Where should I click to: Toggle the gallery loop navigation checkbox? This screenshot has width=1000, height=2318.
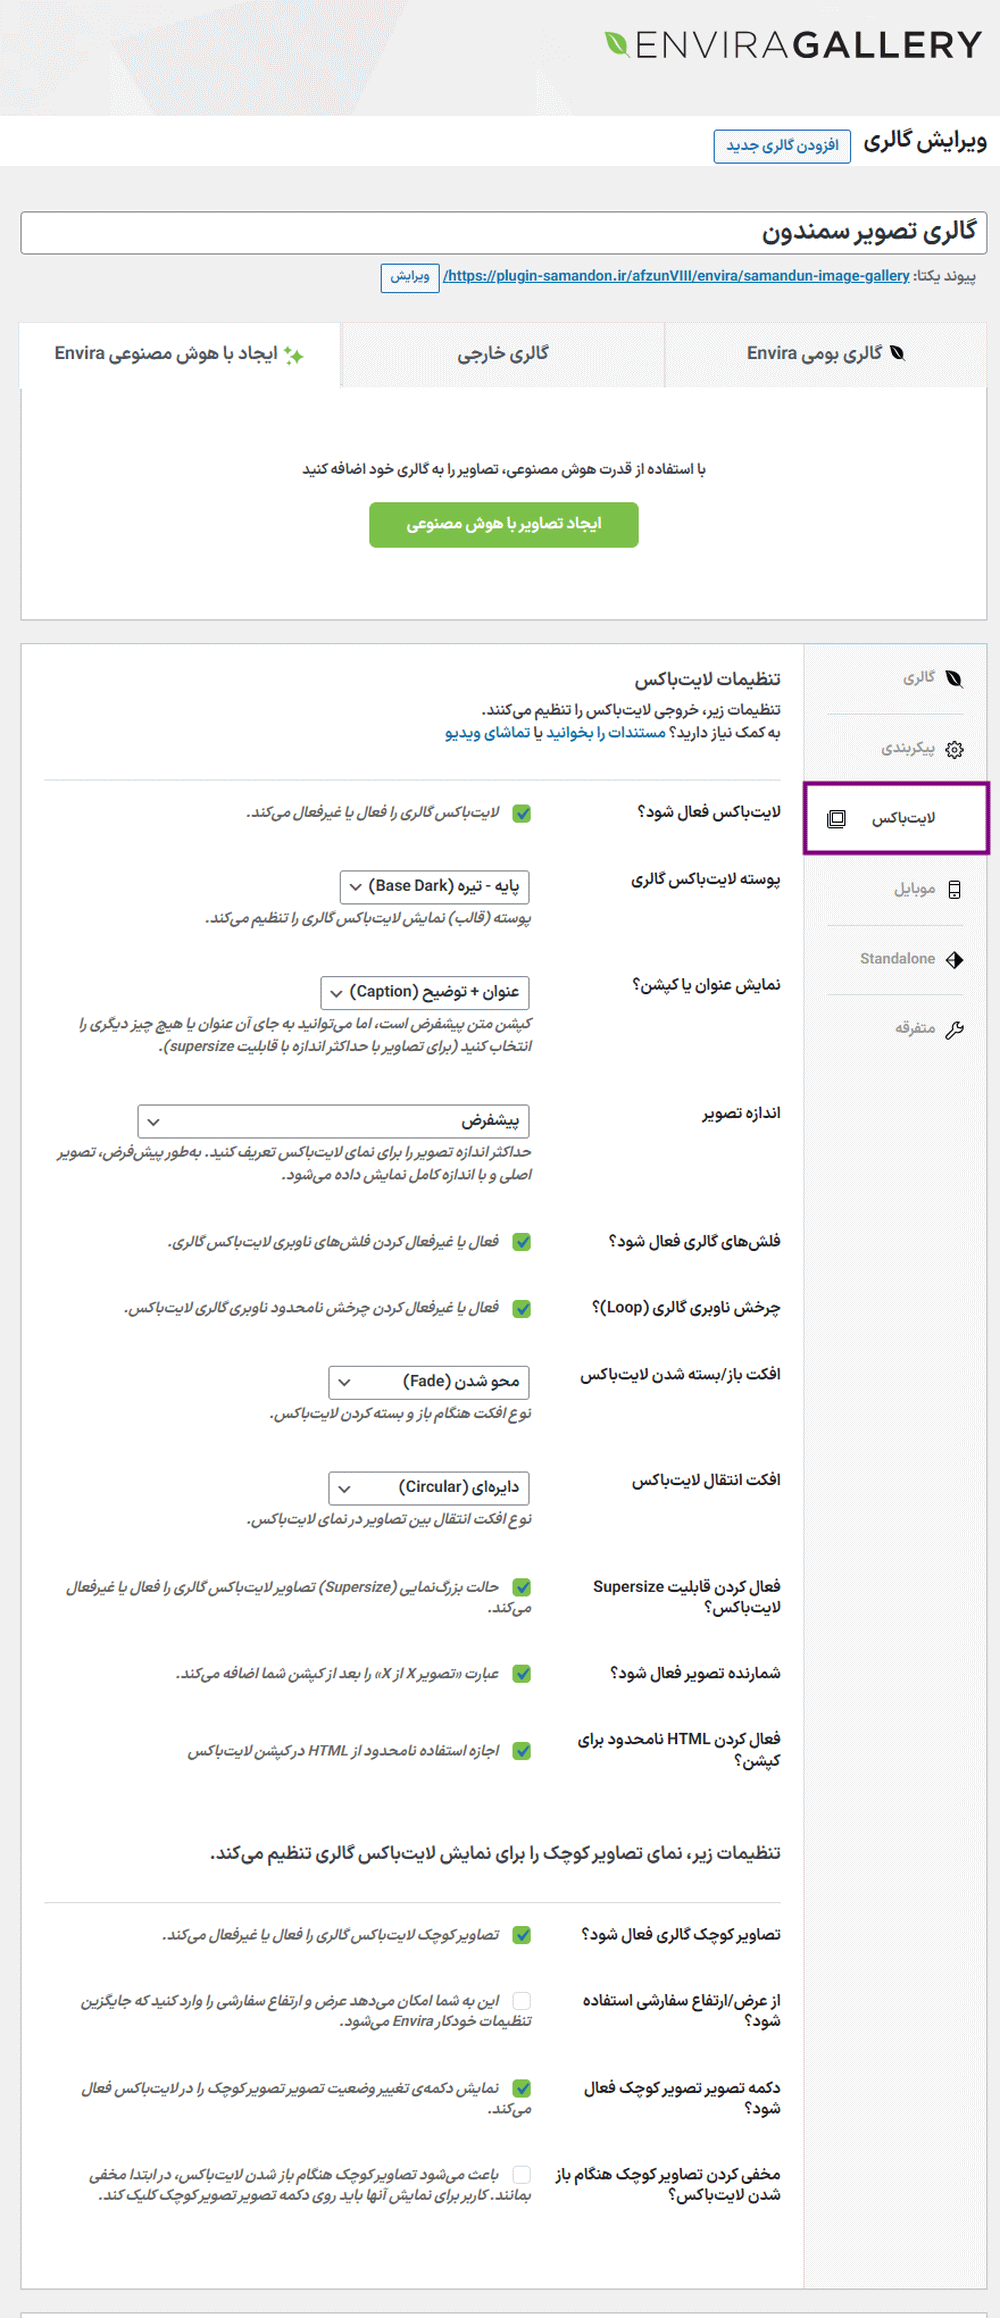pos(521,1308)
